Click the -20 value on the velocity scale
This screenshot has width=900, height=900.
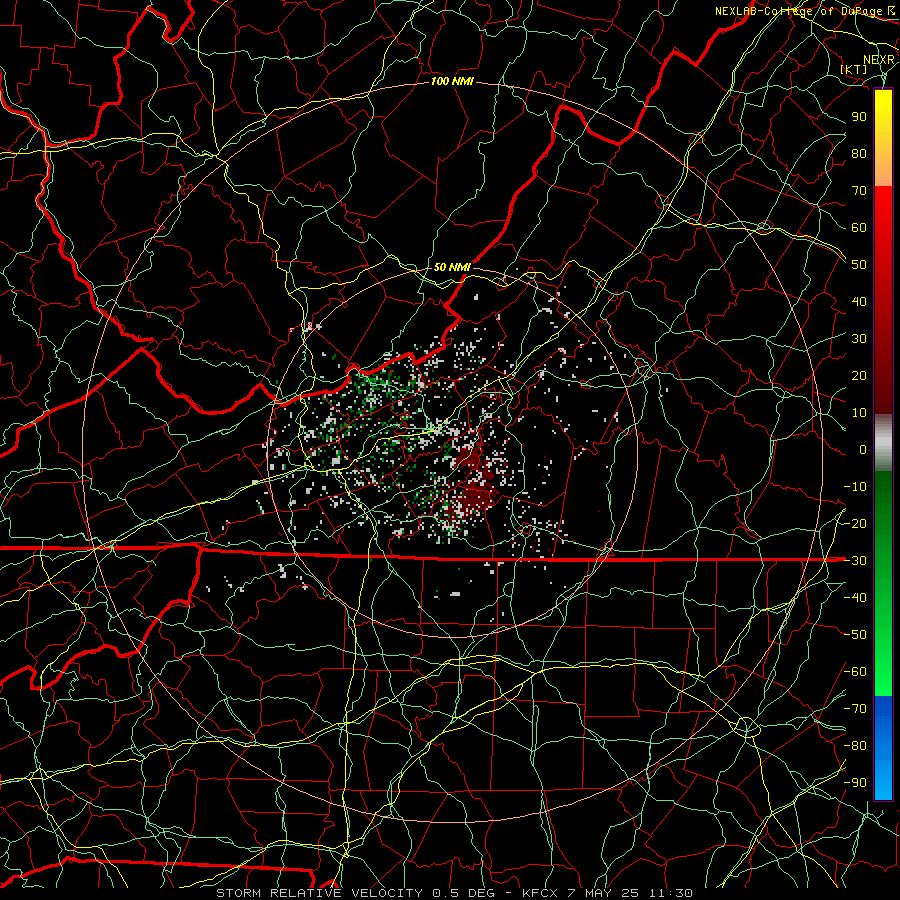point(855,524)
